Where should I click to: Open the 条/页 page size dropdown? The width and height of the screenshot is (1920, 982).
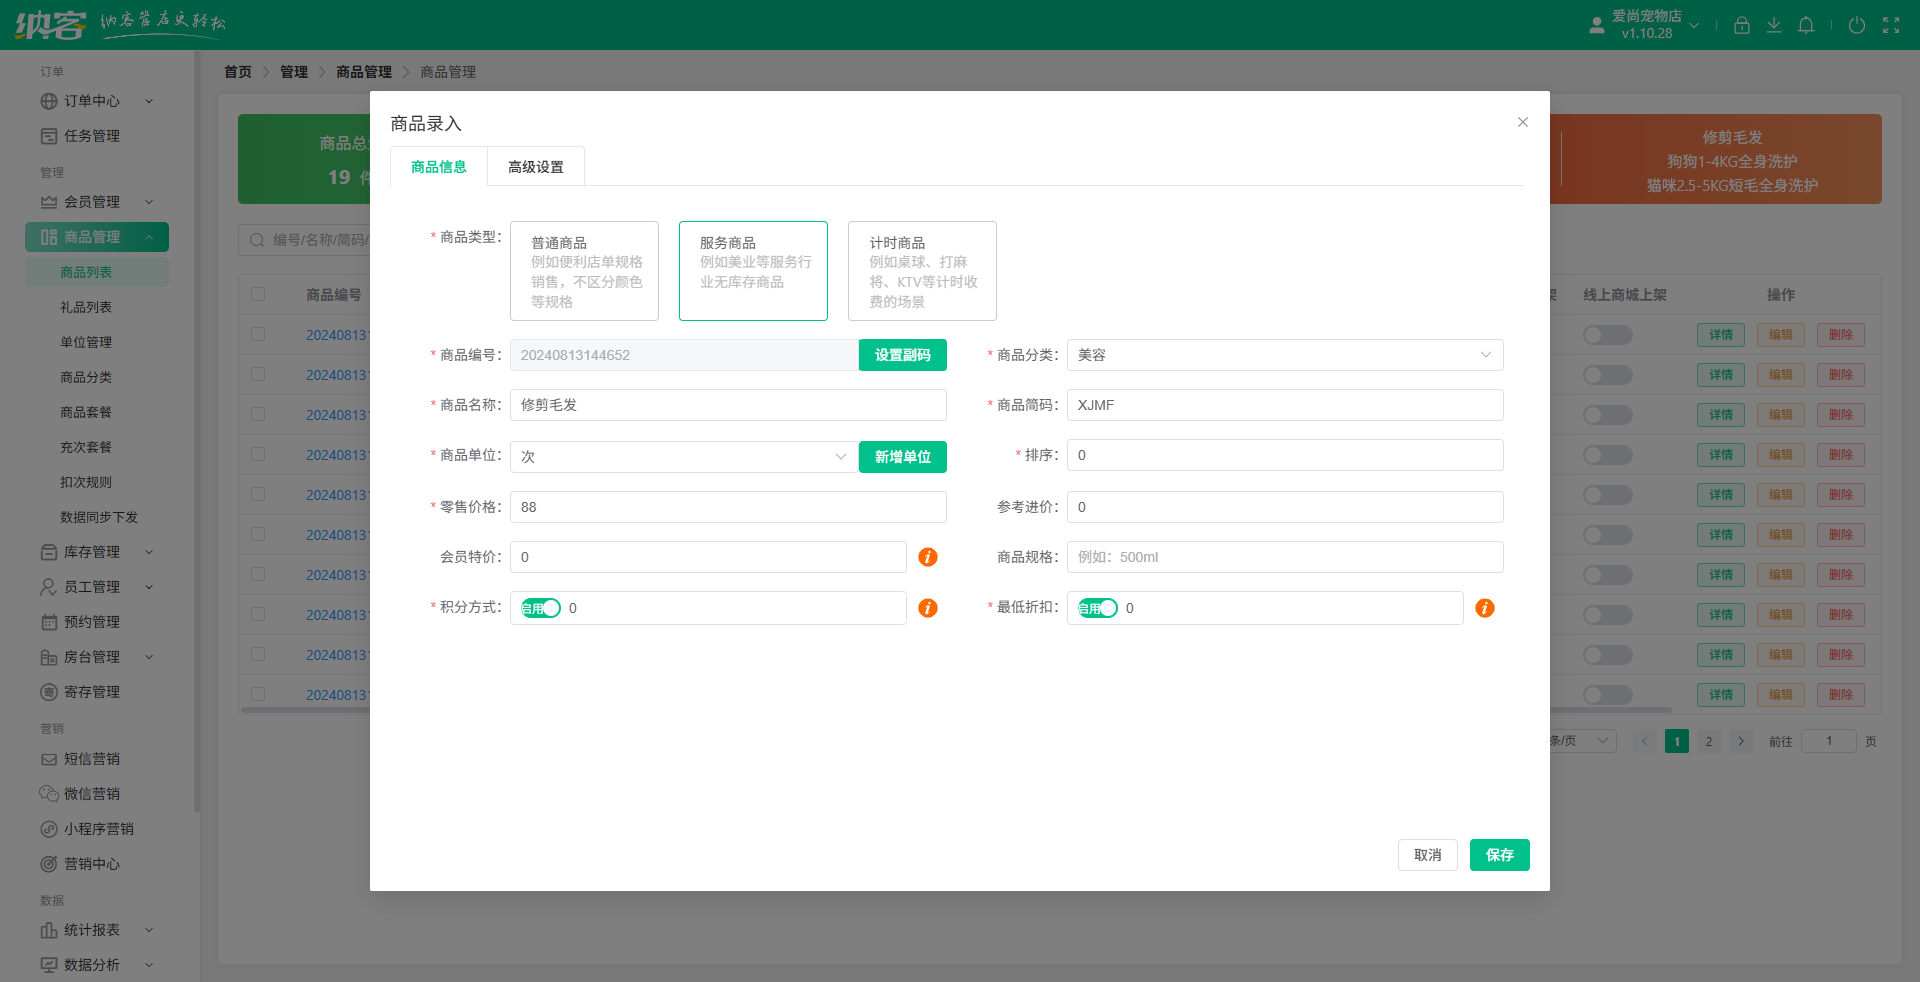[1583, 741]
